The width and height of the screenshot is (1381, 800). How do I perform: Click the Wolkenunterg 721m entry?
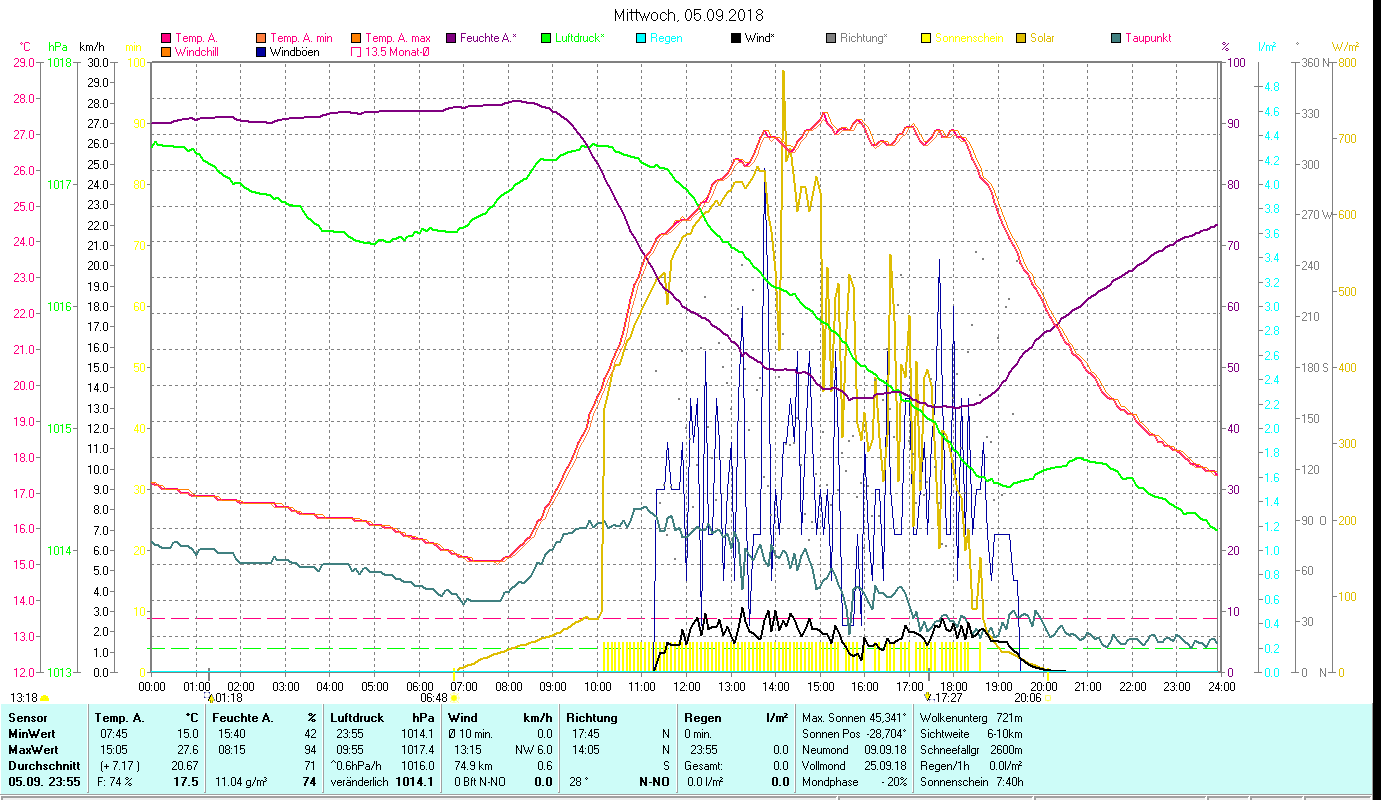(971, 718)
